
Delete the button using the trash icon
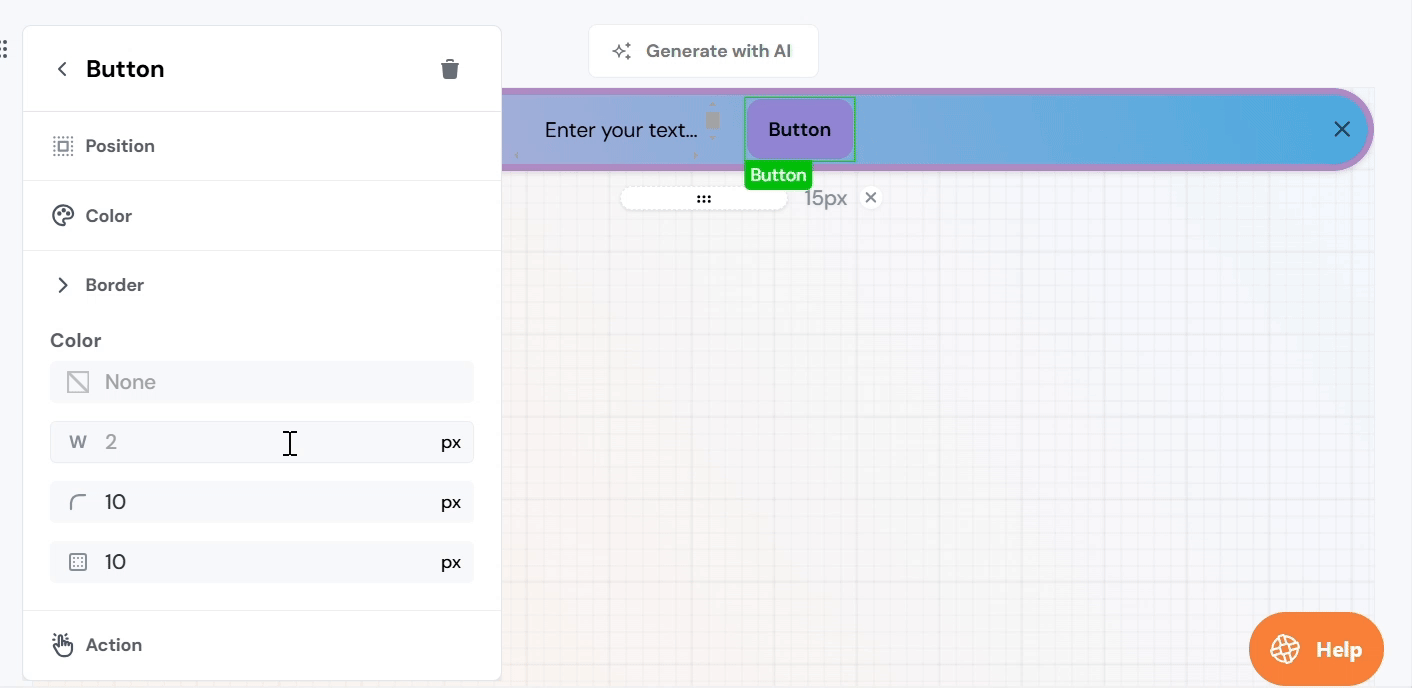point(450,69)
